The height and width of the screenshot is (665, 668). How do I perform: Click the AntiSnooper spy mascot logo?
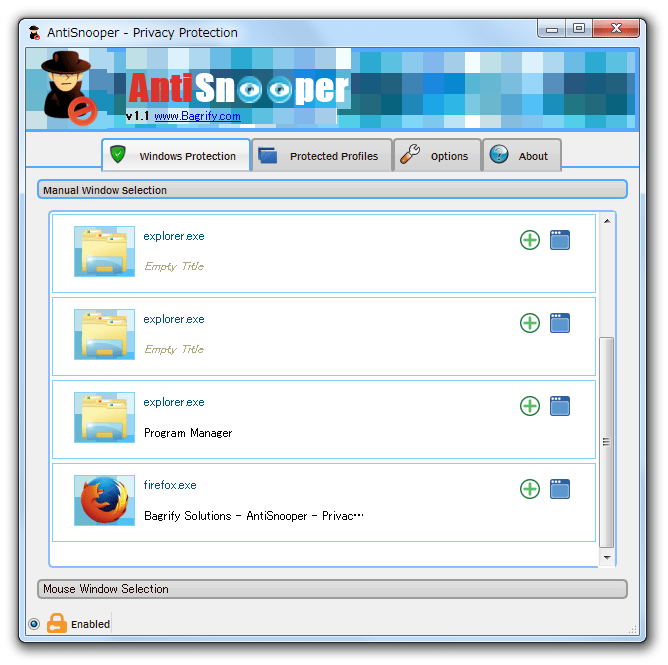[x=69, y=88]
